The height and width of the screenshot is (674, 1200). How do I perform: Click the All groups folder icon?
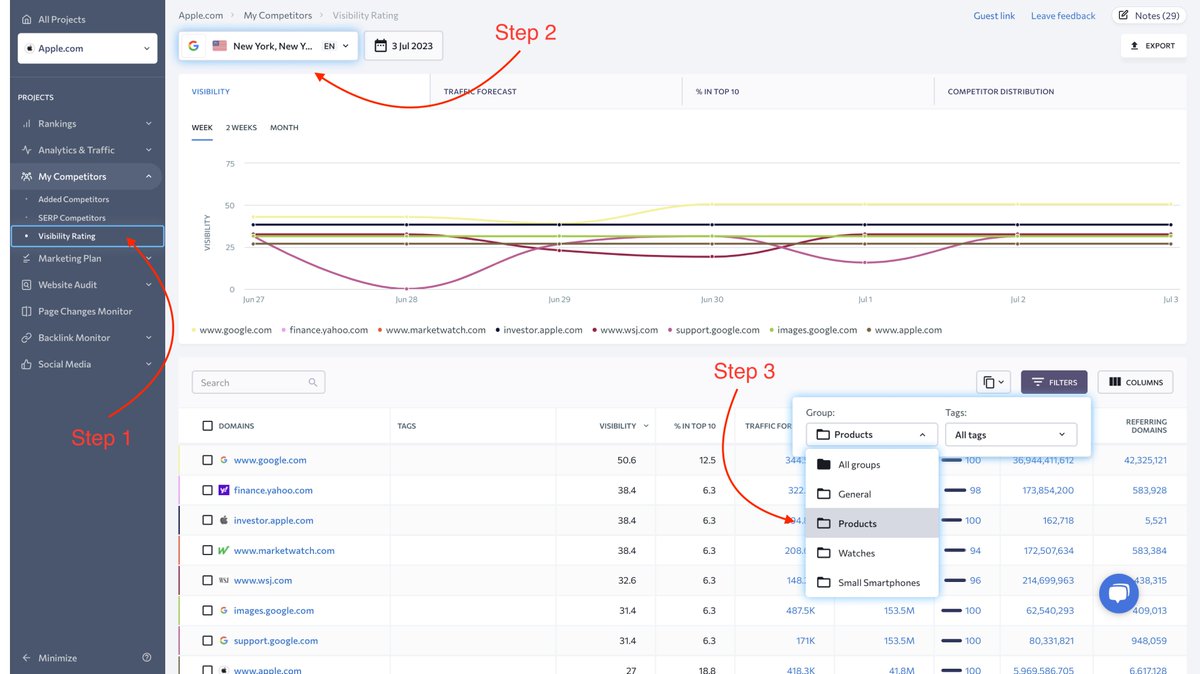coord(824,465)
